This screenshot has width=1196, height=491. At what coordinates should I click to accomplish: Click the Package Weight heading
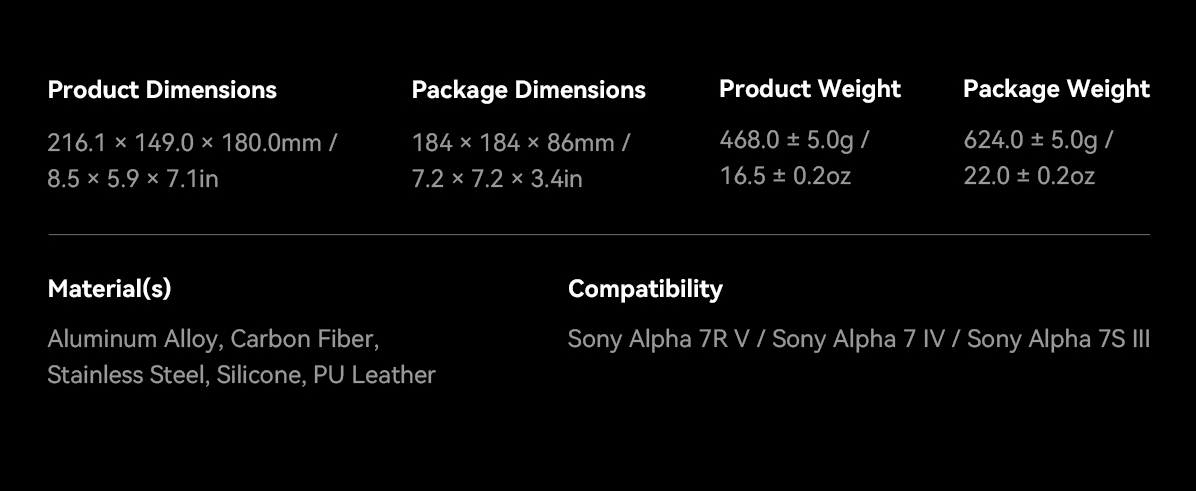coord(1056,89)
